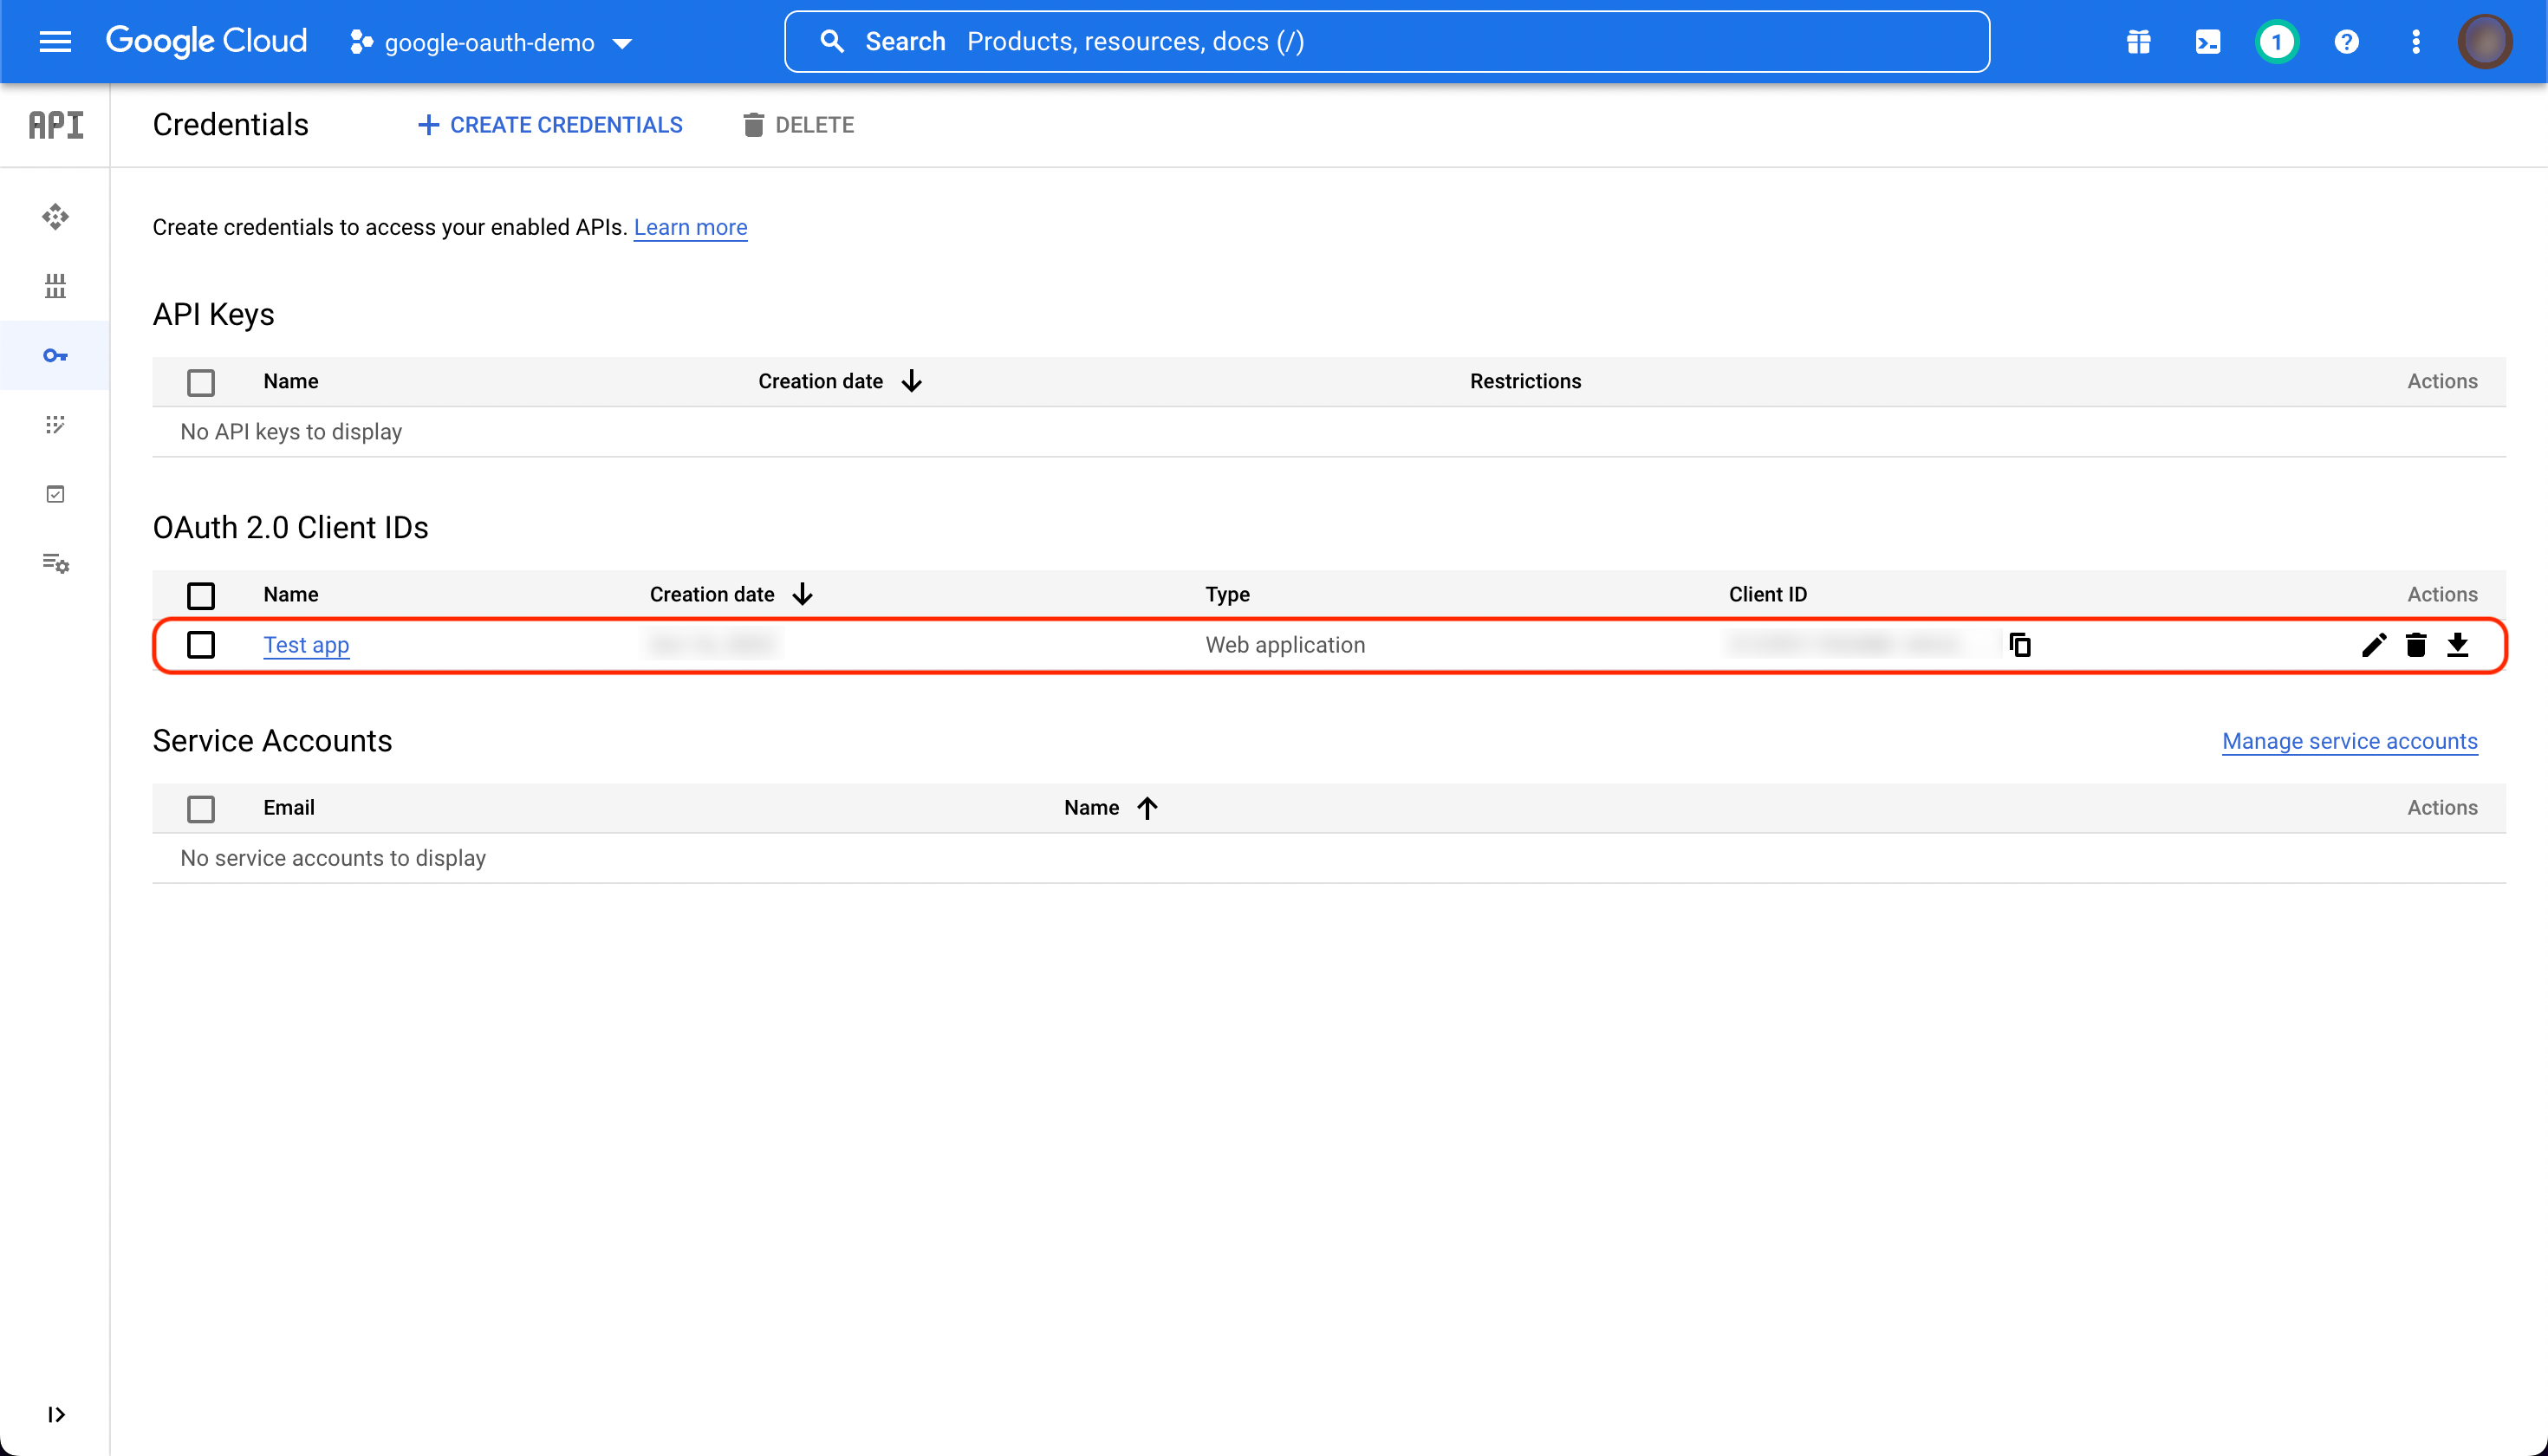Copy the Test app client ID

[2019, 645]
